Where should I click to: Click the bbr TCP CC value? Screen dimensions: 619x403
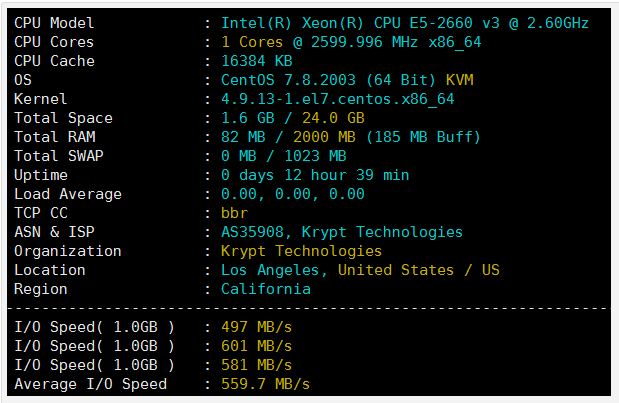[x=234, y=213]
